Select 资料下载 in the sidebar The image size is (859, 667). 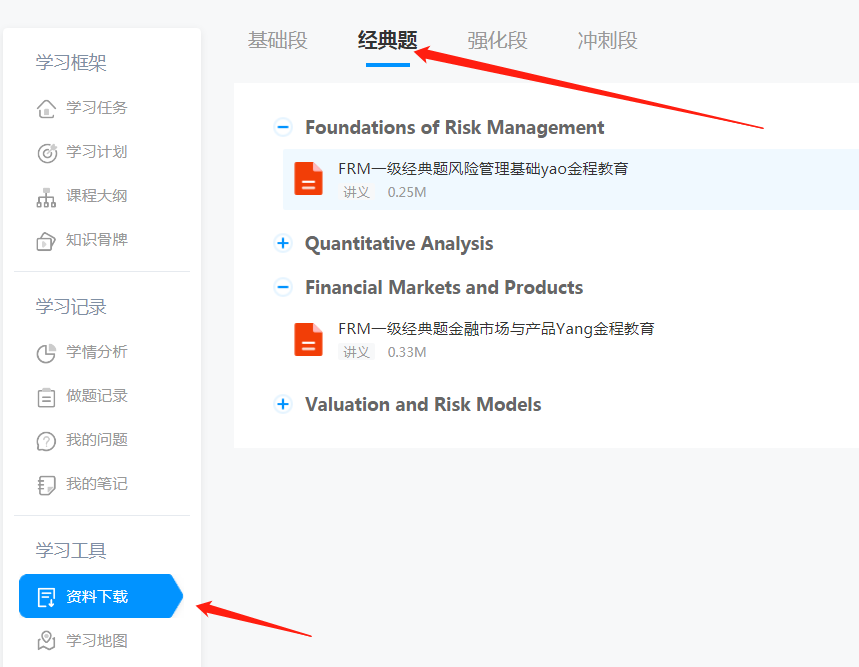pyautogui.click(x=96, y=597)
